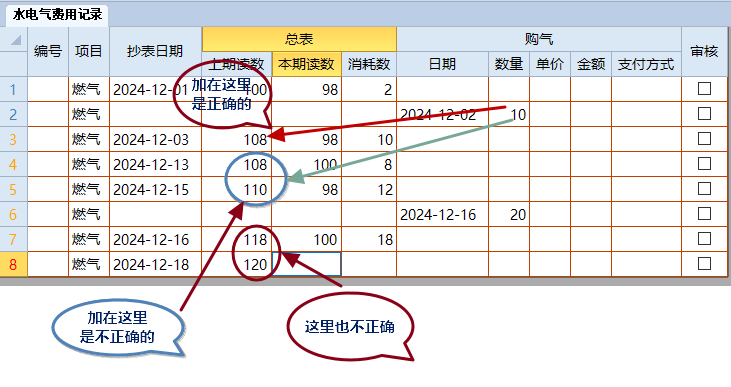731x387 pixels.
Task: Select the 购气 group header
Action: [538, 39]
